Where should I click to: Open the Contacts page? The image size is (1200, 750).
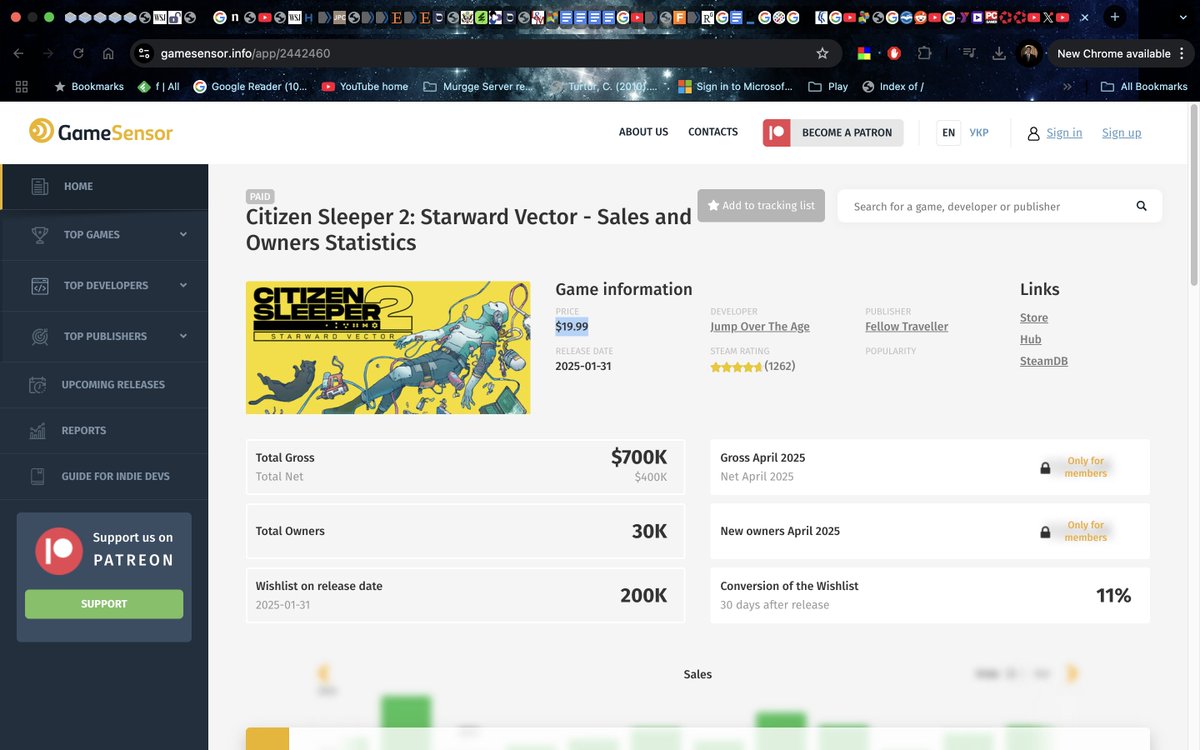tap(713, 132)
